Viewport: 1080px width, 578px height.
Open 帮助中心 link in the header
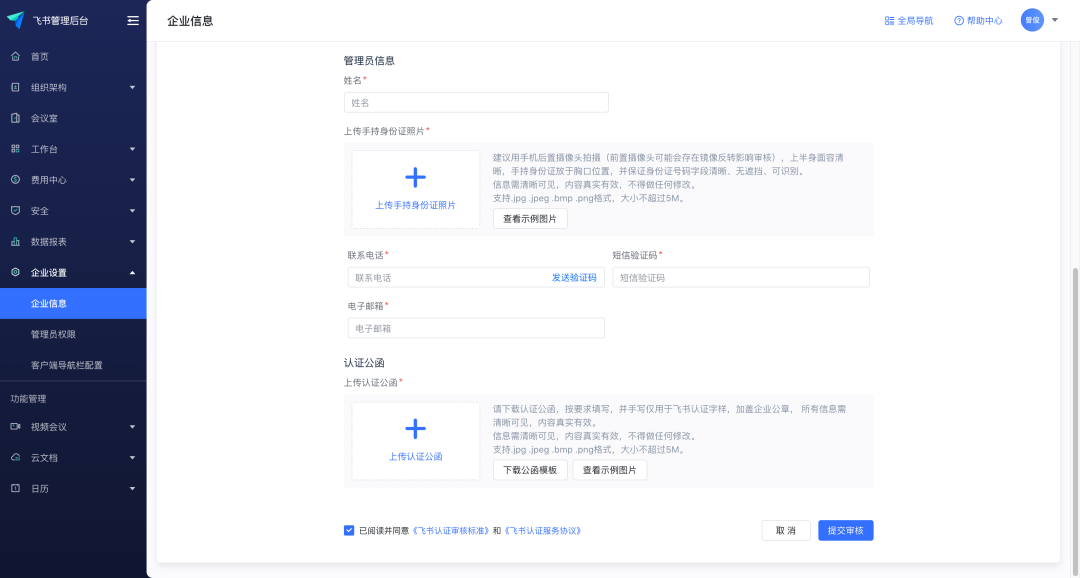click(x=978, y=21)
